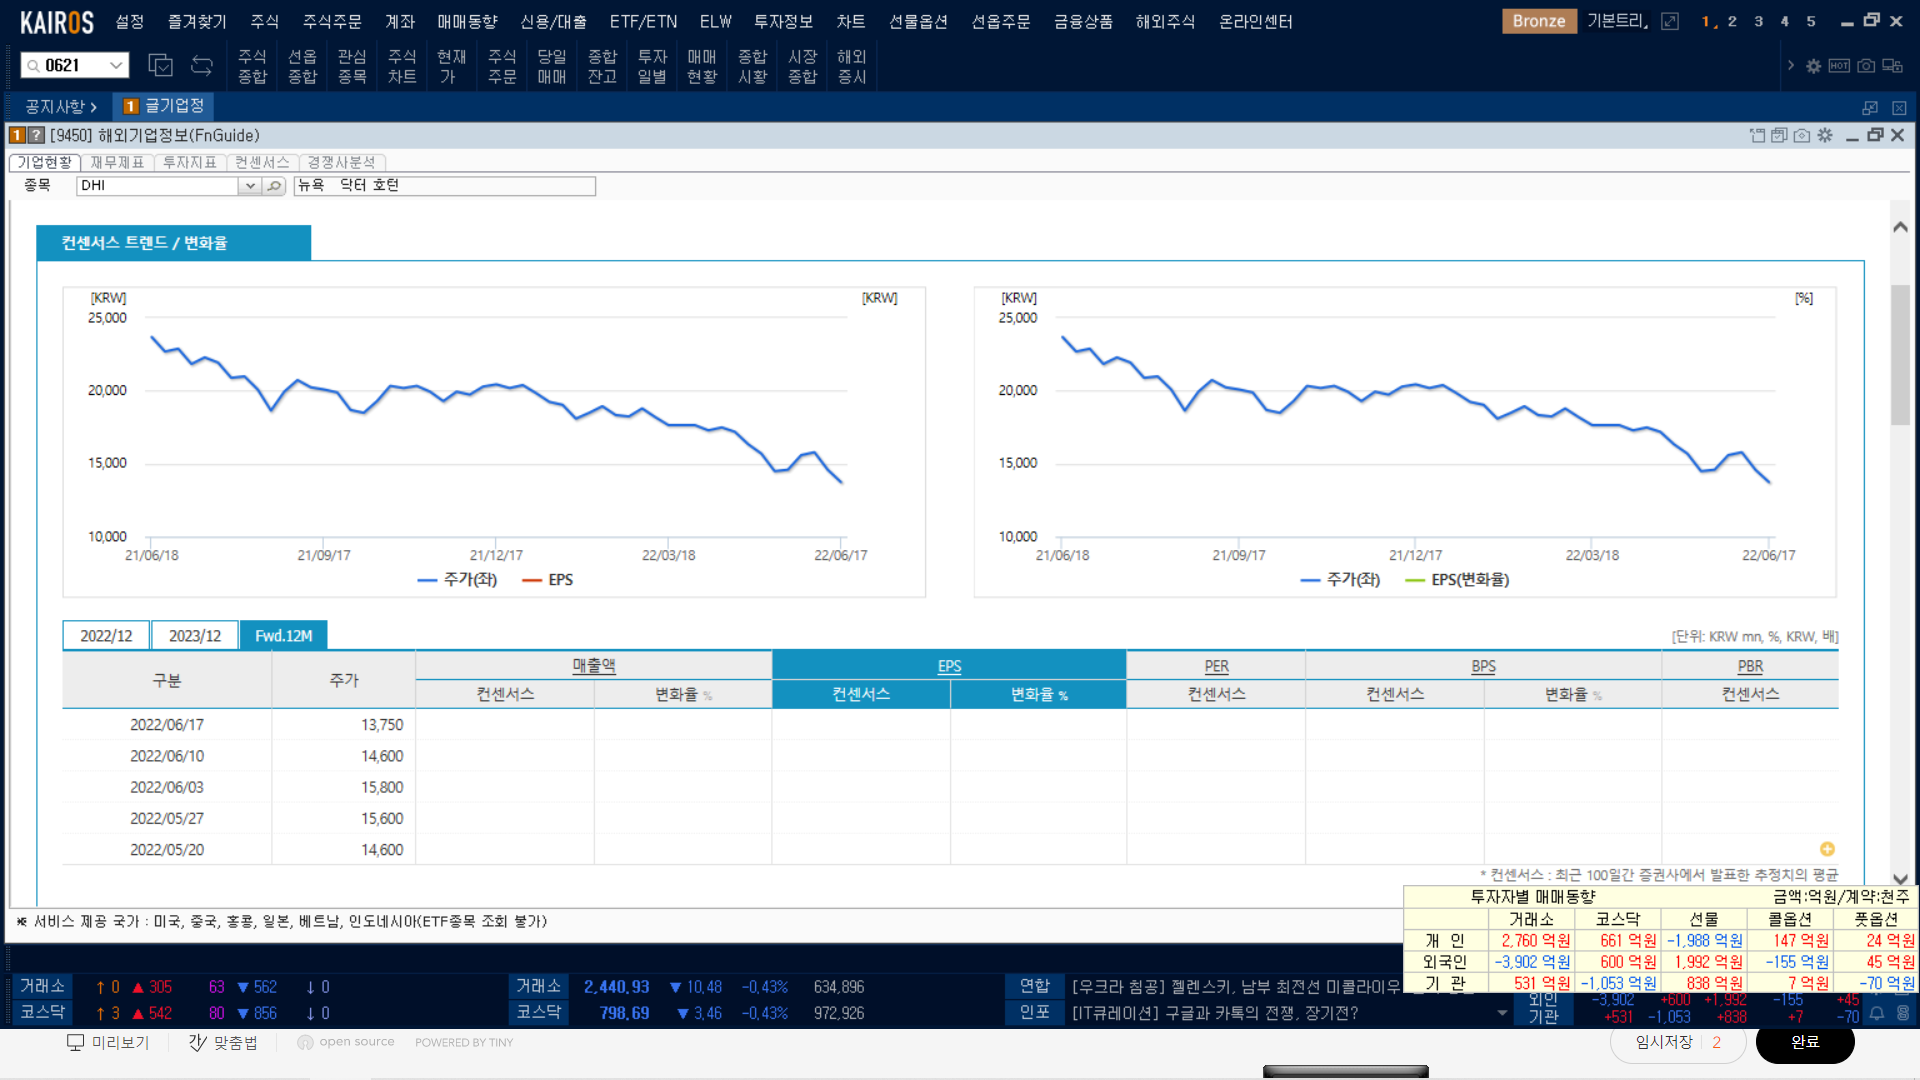Screen dimensions: 1920x1080
Task: Click the multi-monitor lock icon
Action: [x=1892, y=66]
